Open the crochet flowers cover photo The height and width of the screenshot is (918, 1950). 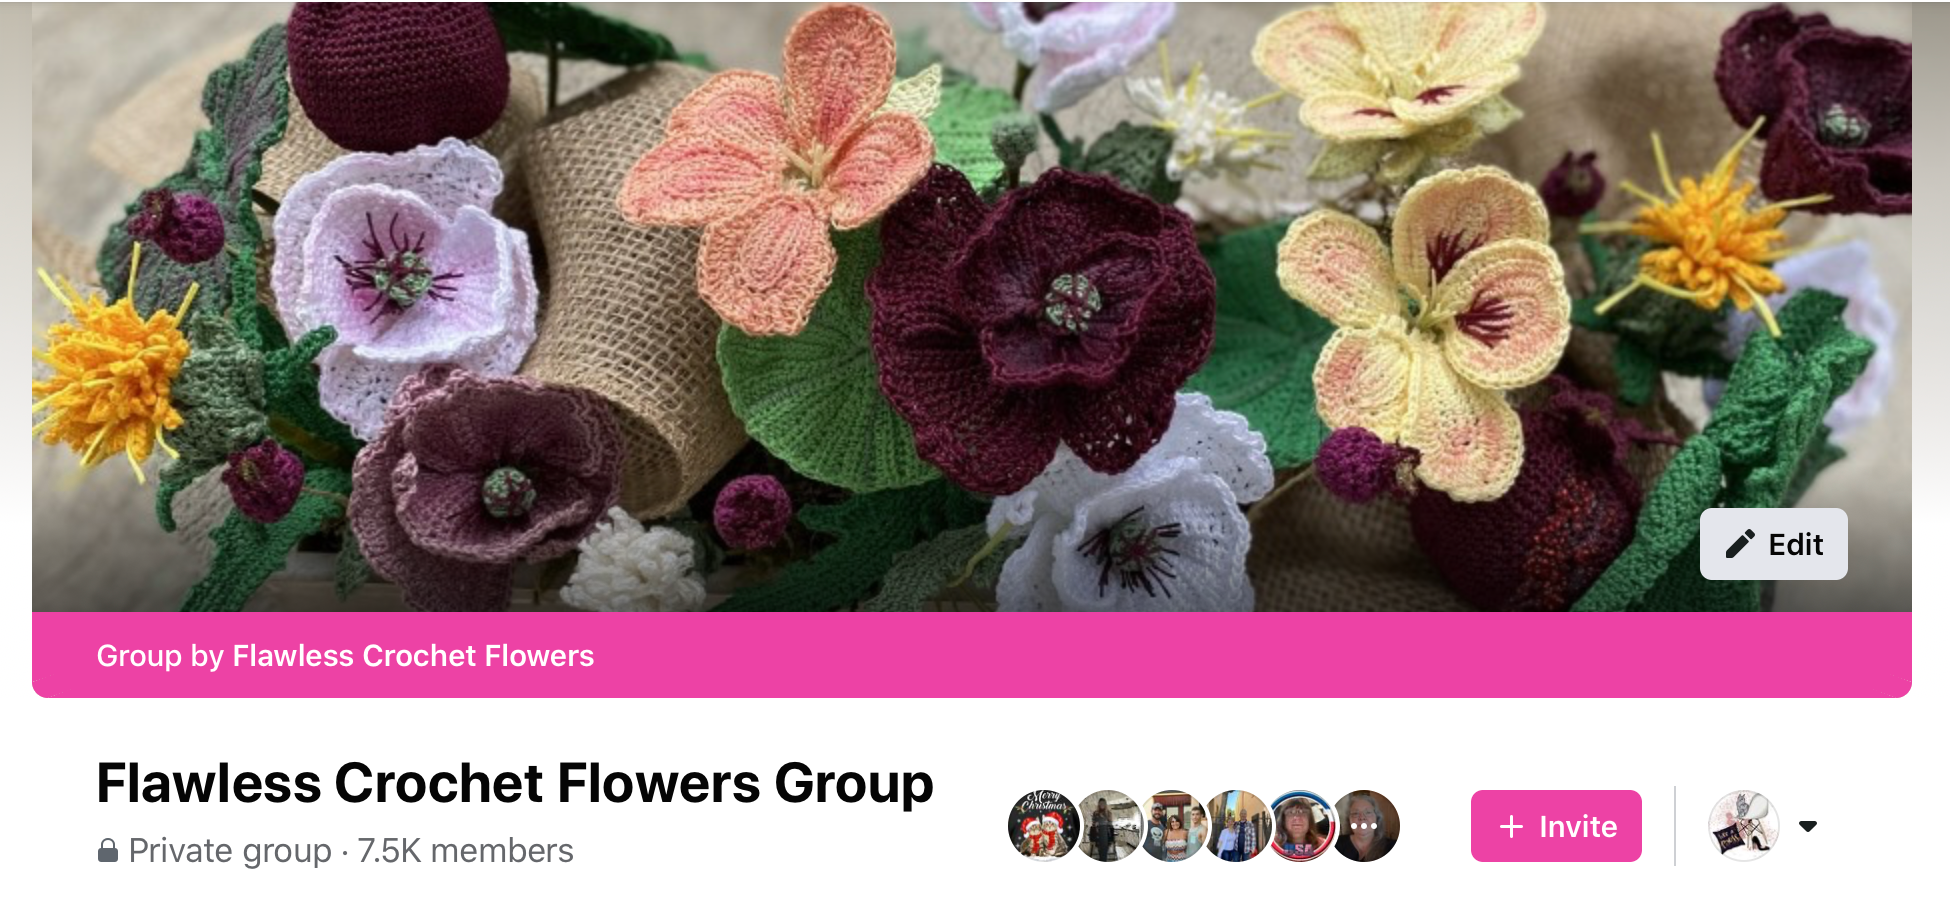[972, 306]
